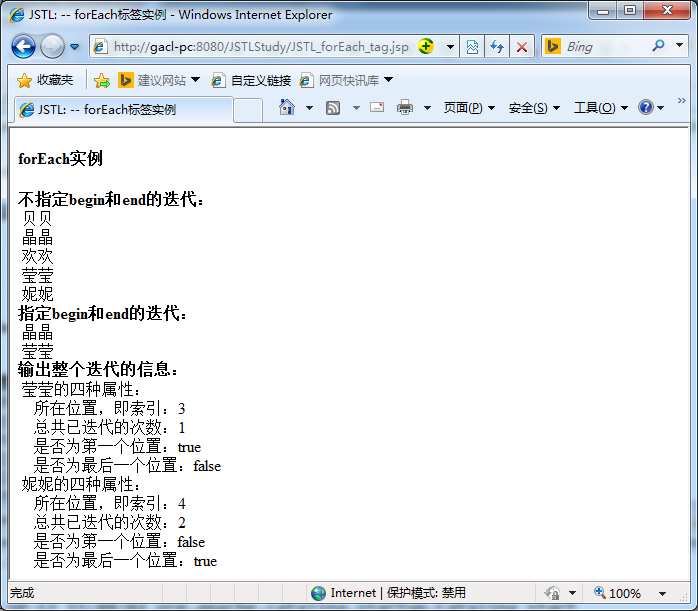
Task: Open a new blank tab
Action: (248, 109)
